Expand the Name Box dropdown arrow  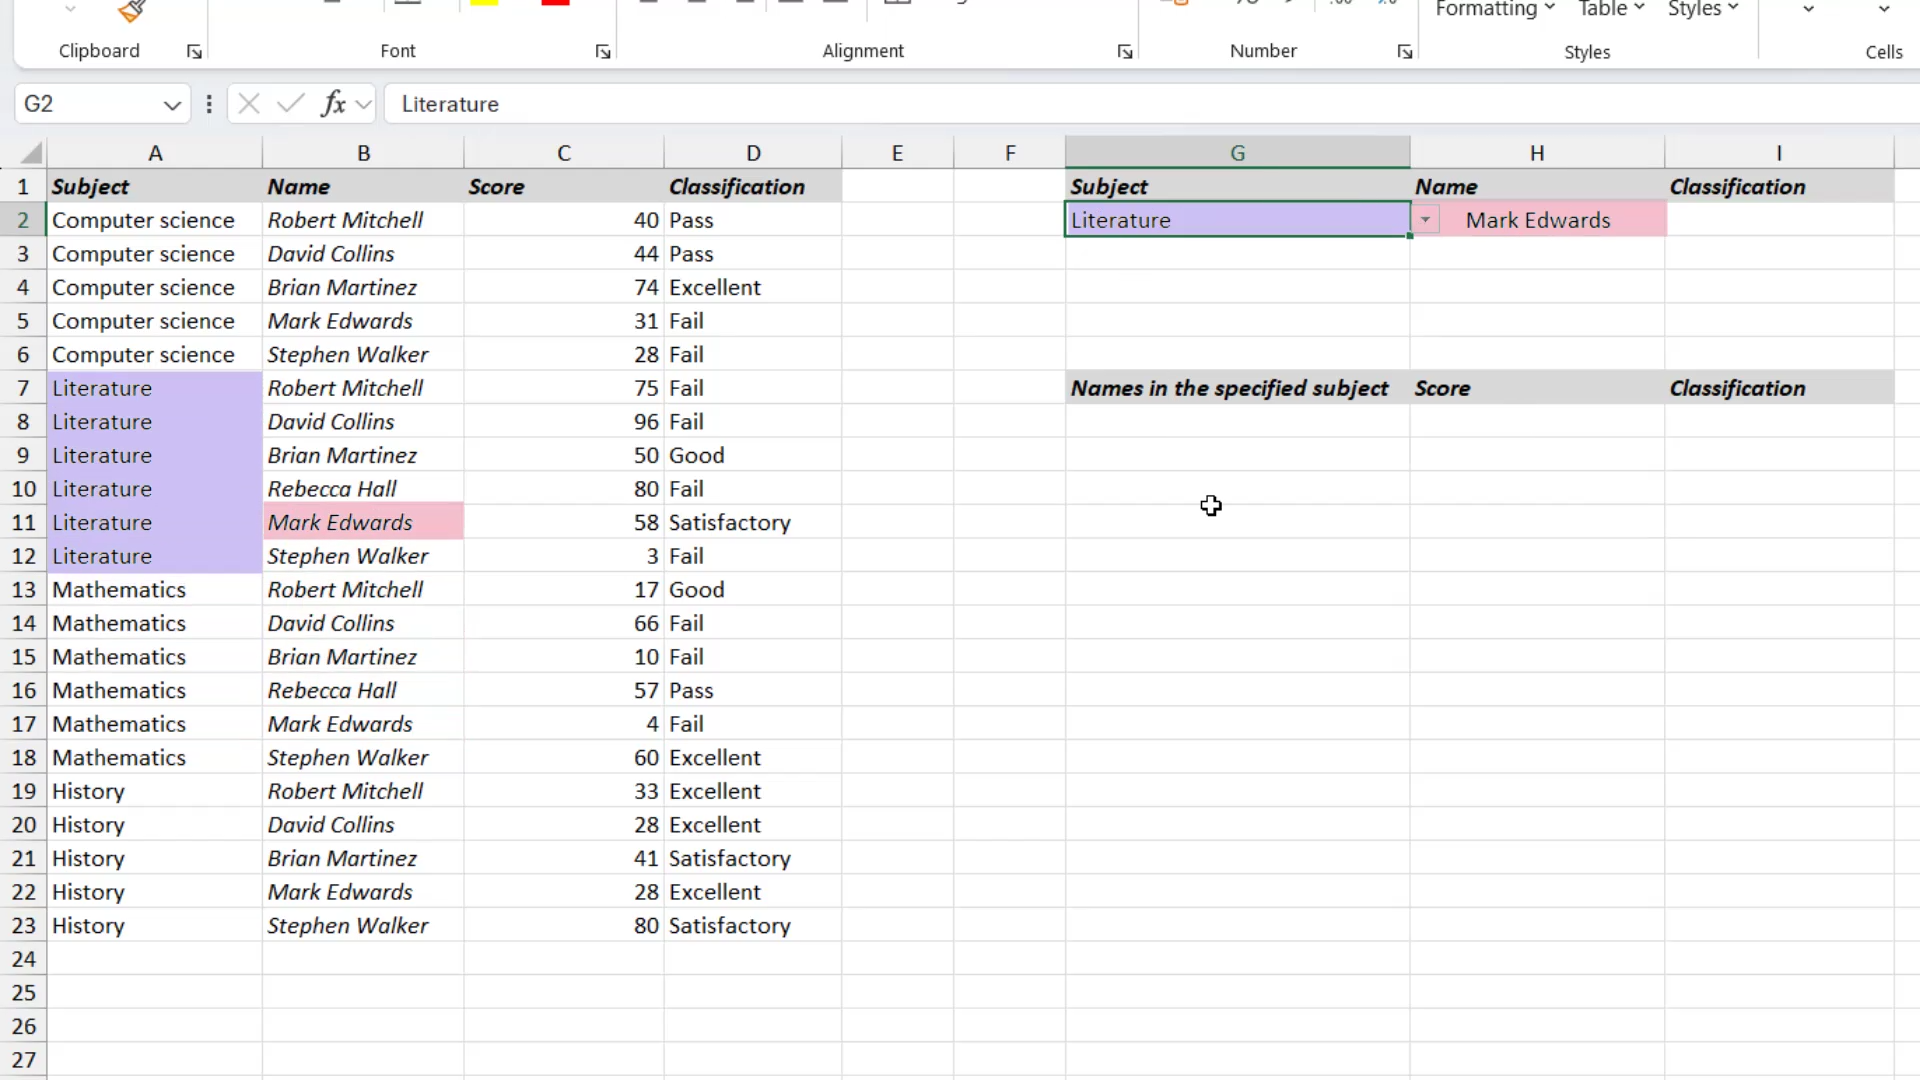tap(172, 104)
